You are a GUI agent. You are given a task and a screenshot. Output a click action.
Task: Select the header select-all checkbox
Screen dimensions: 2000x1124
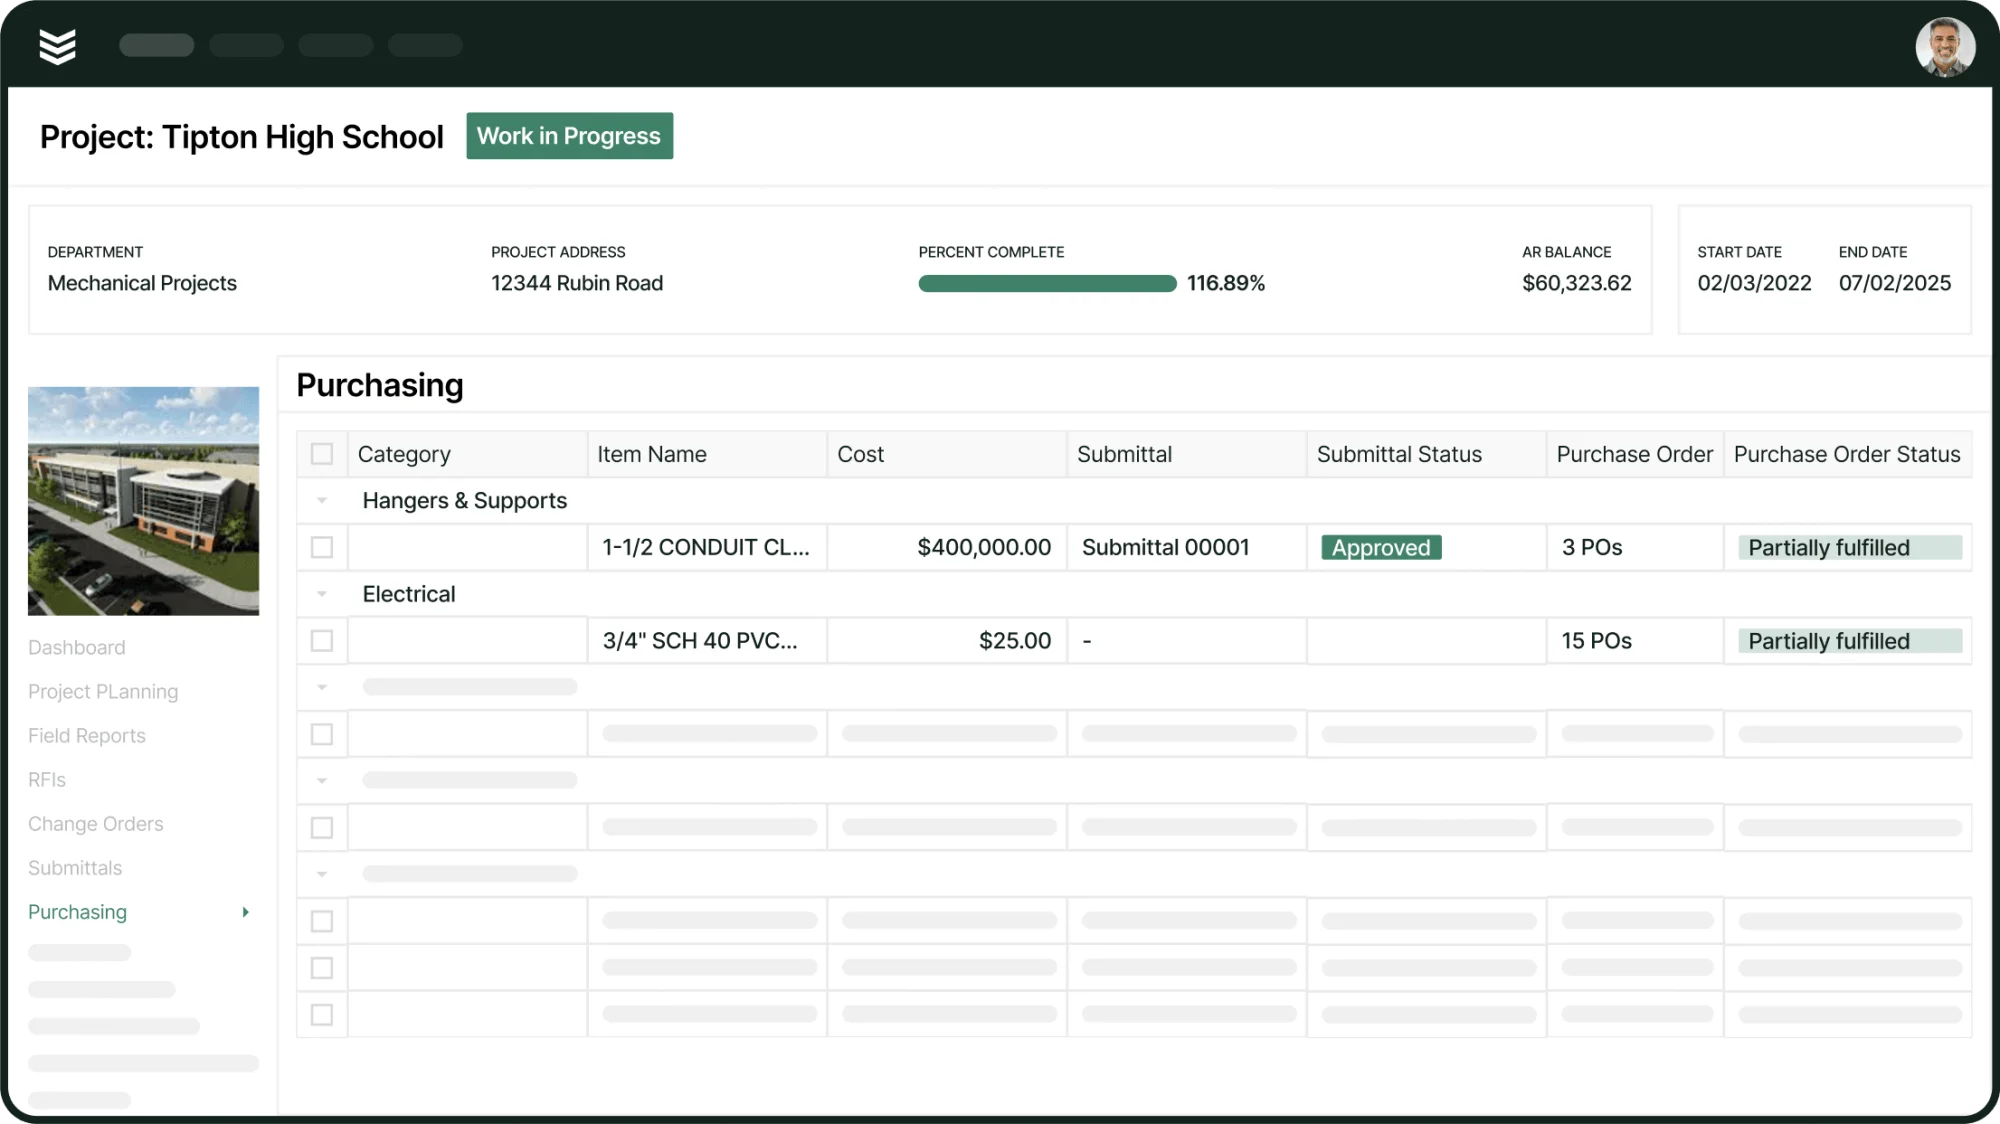click(322, 453)
